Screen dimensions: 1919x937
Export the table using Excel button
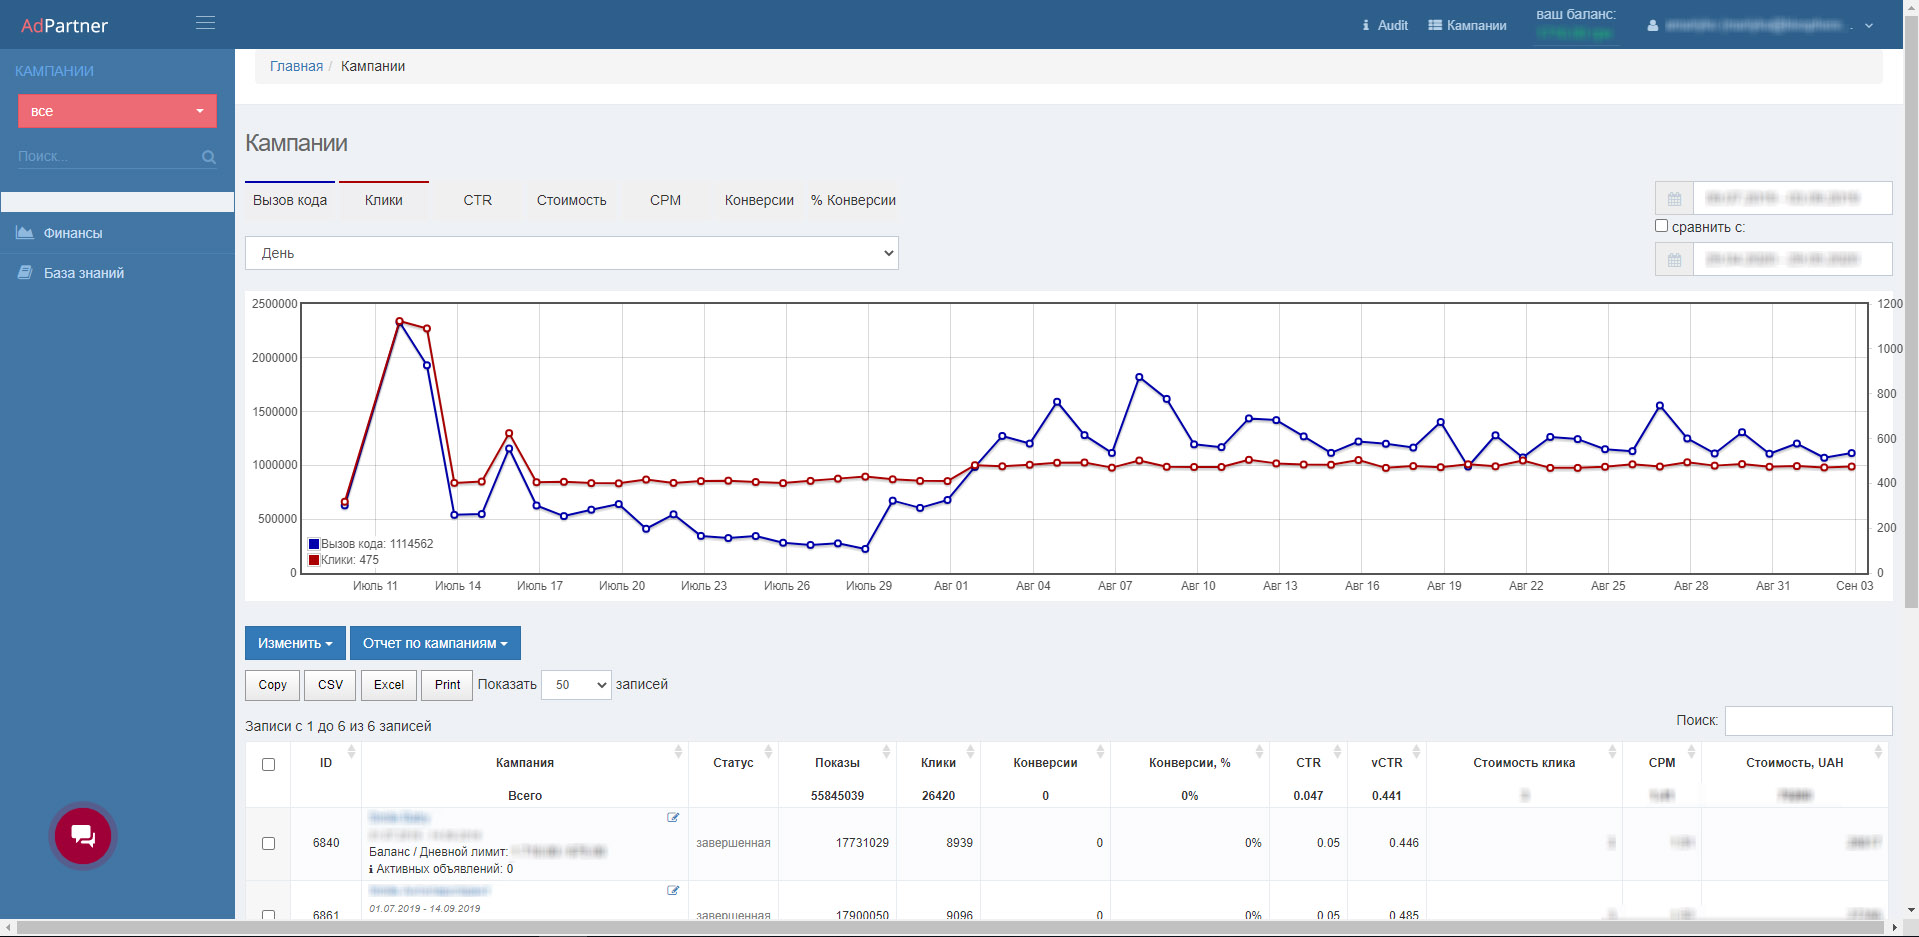(x=388, y=685)
